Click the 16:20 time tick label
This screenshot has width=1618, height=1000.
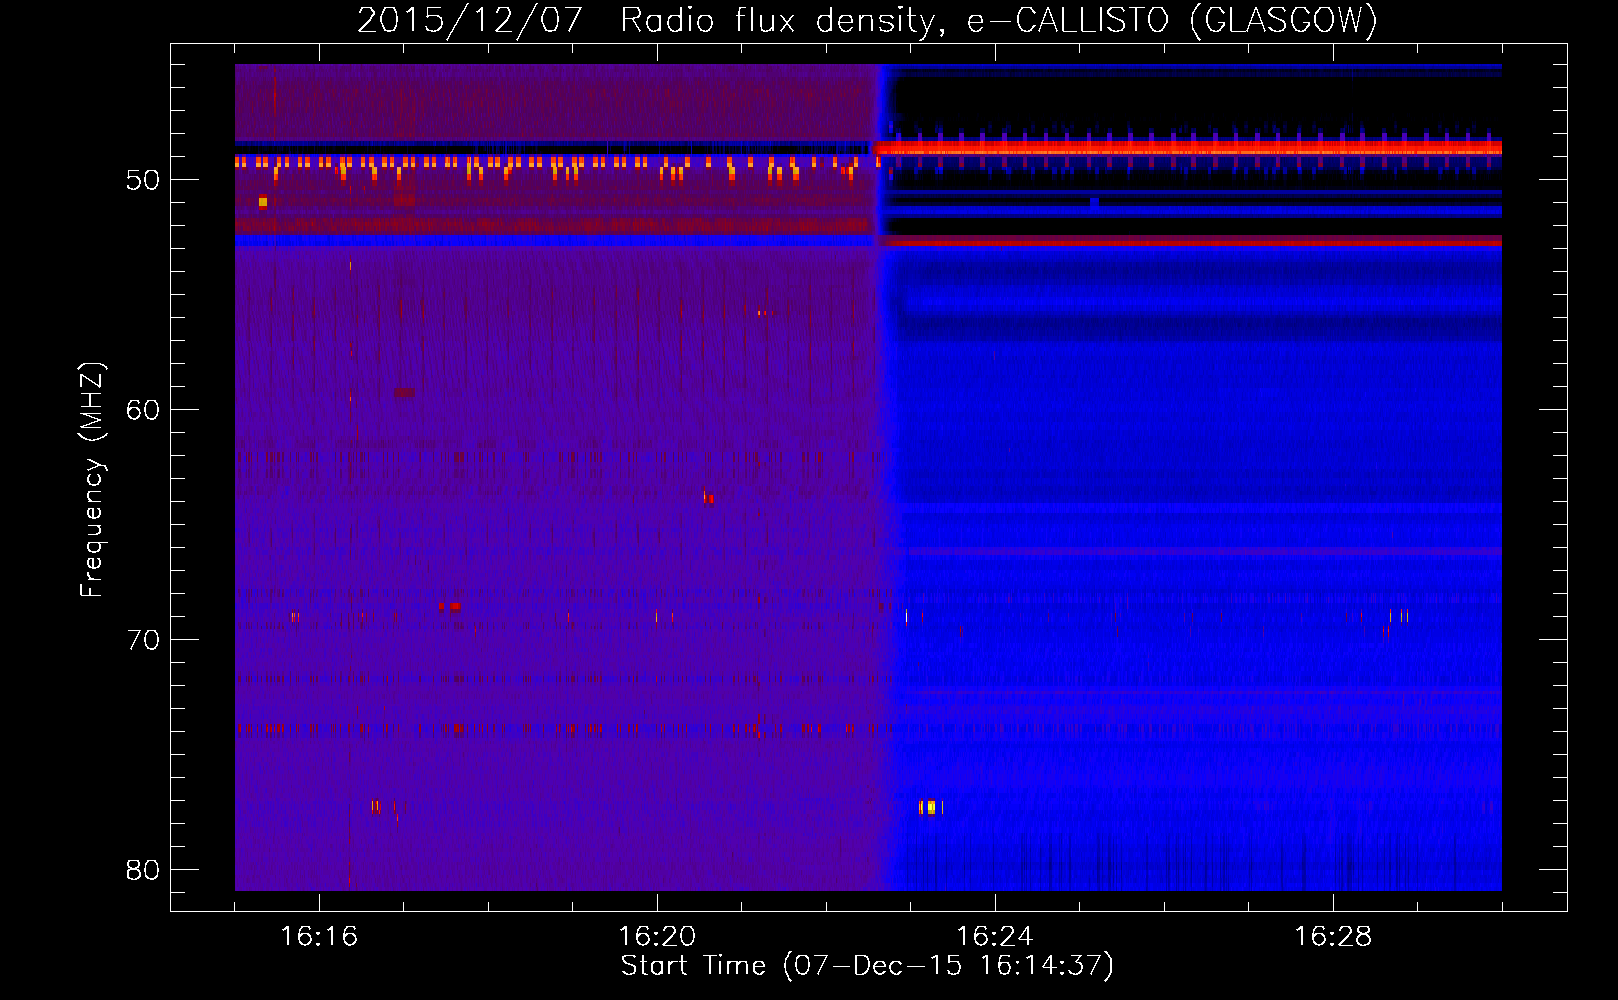click(657, 936)
